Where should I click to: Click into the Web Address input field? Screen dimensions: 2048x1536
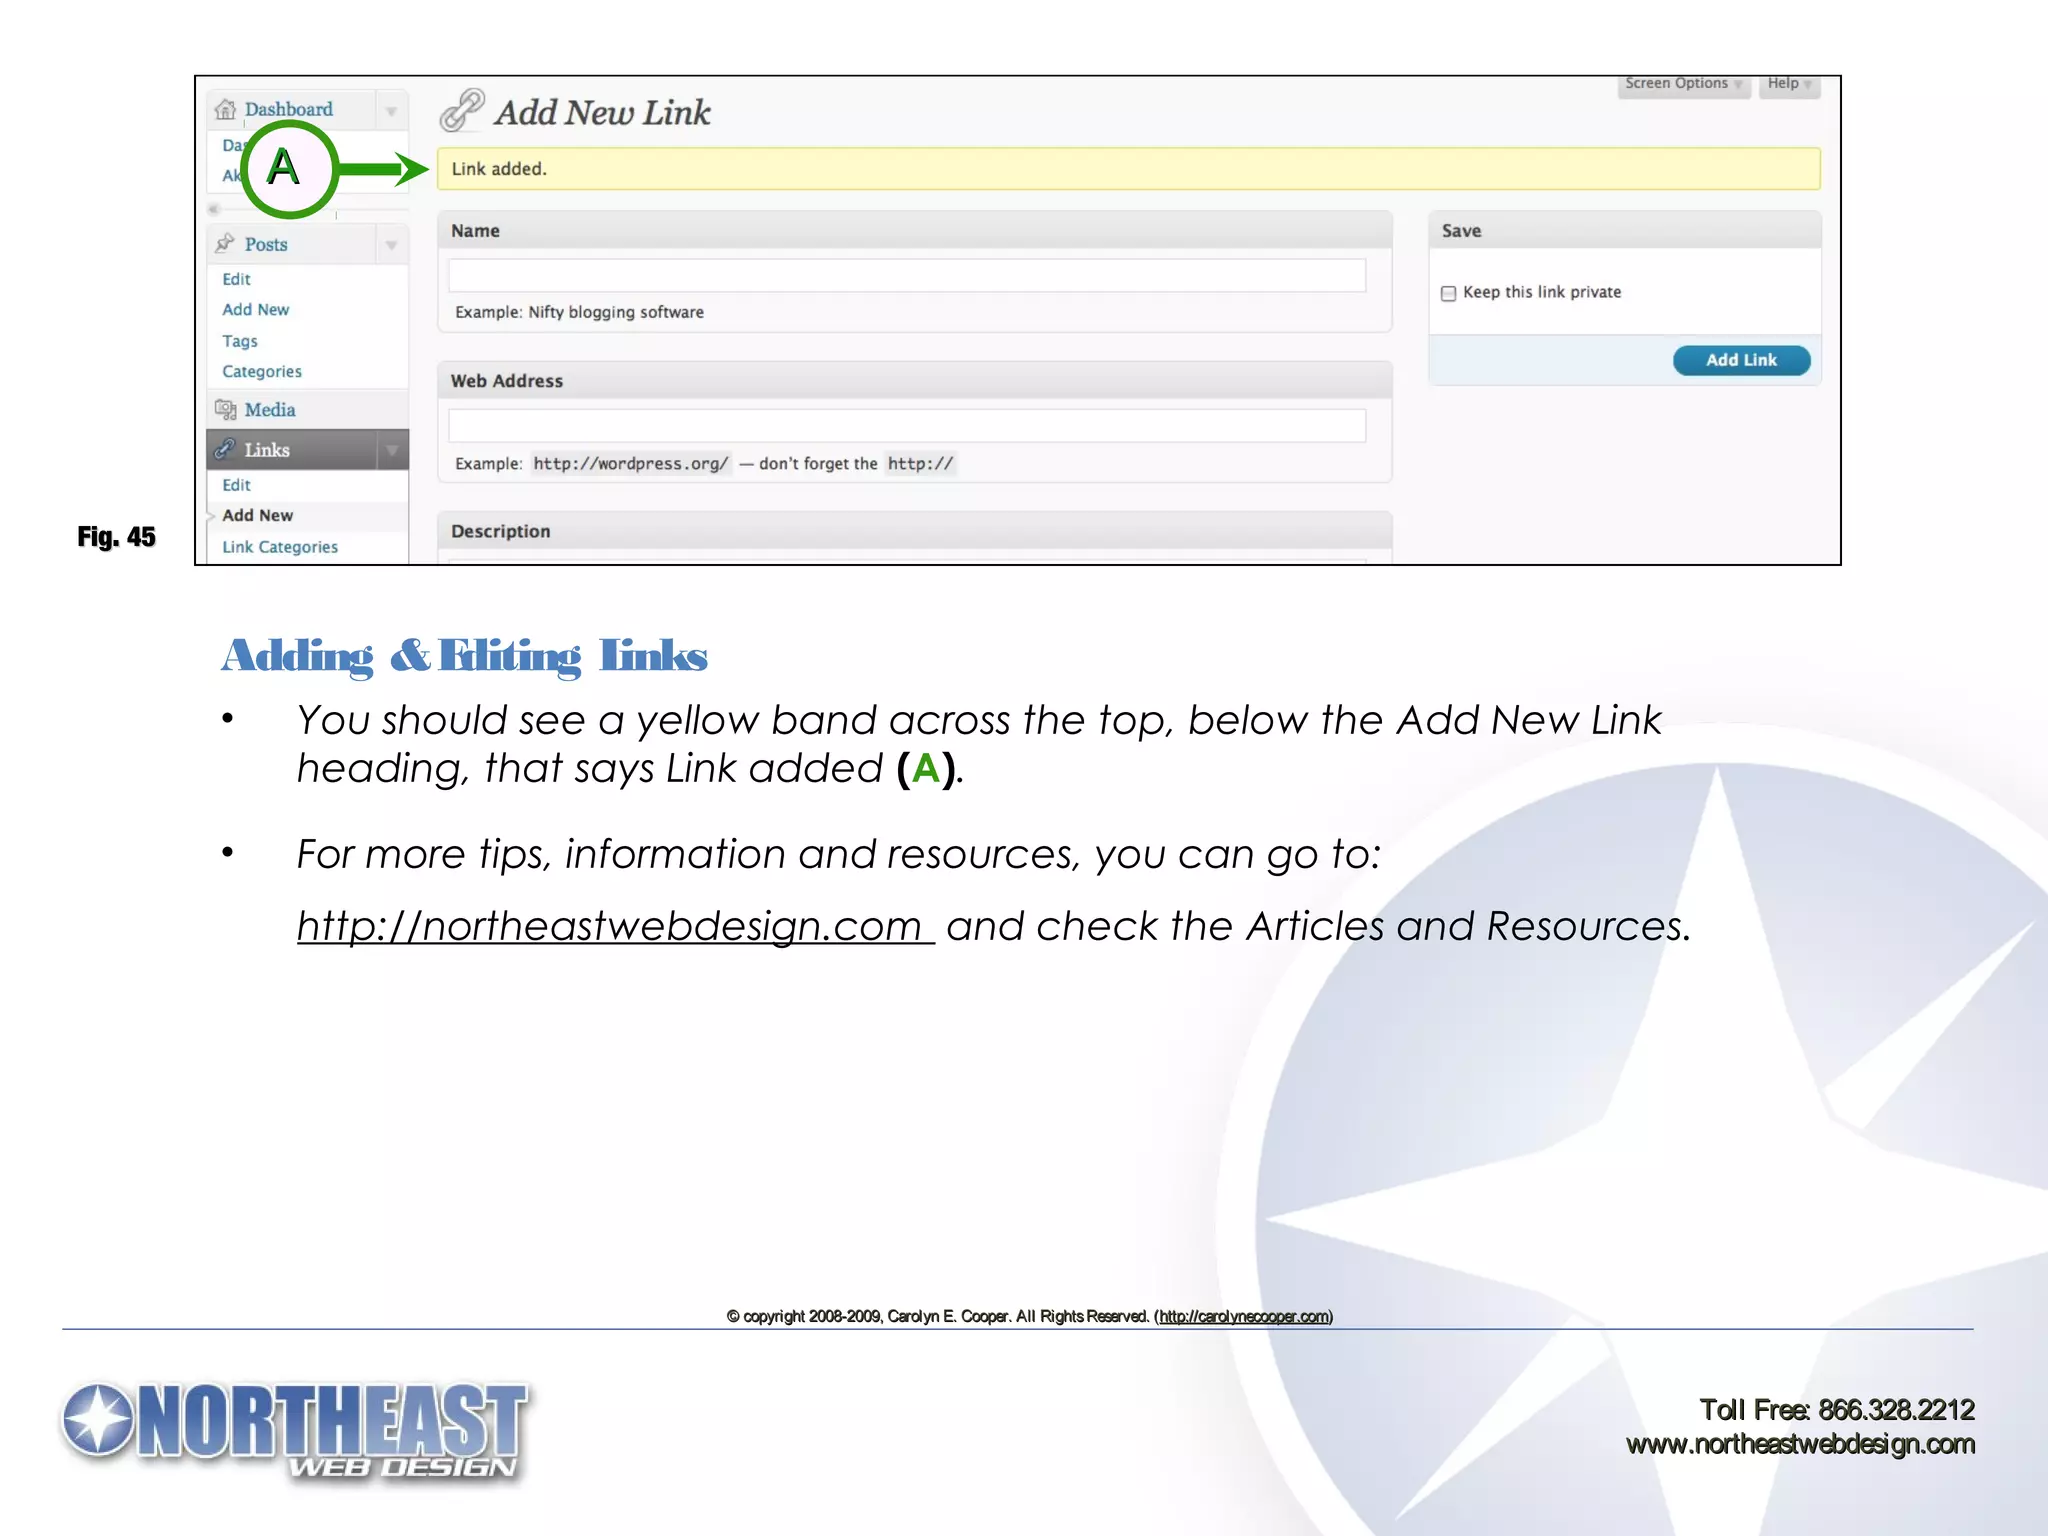click(907, 425)
